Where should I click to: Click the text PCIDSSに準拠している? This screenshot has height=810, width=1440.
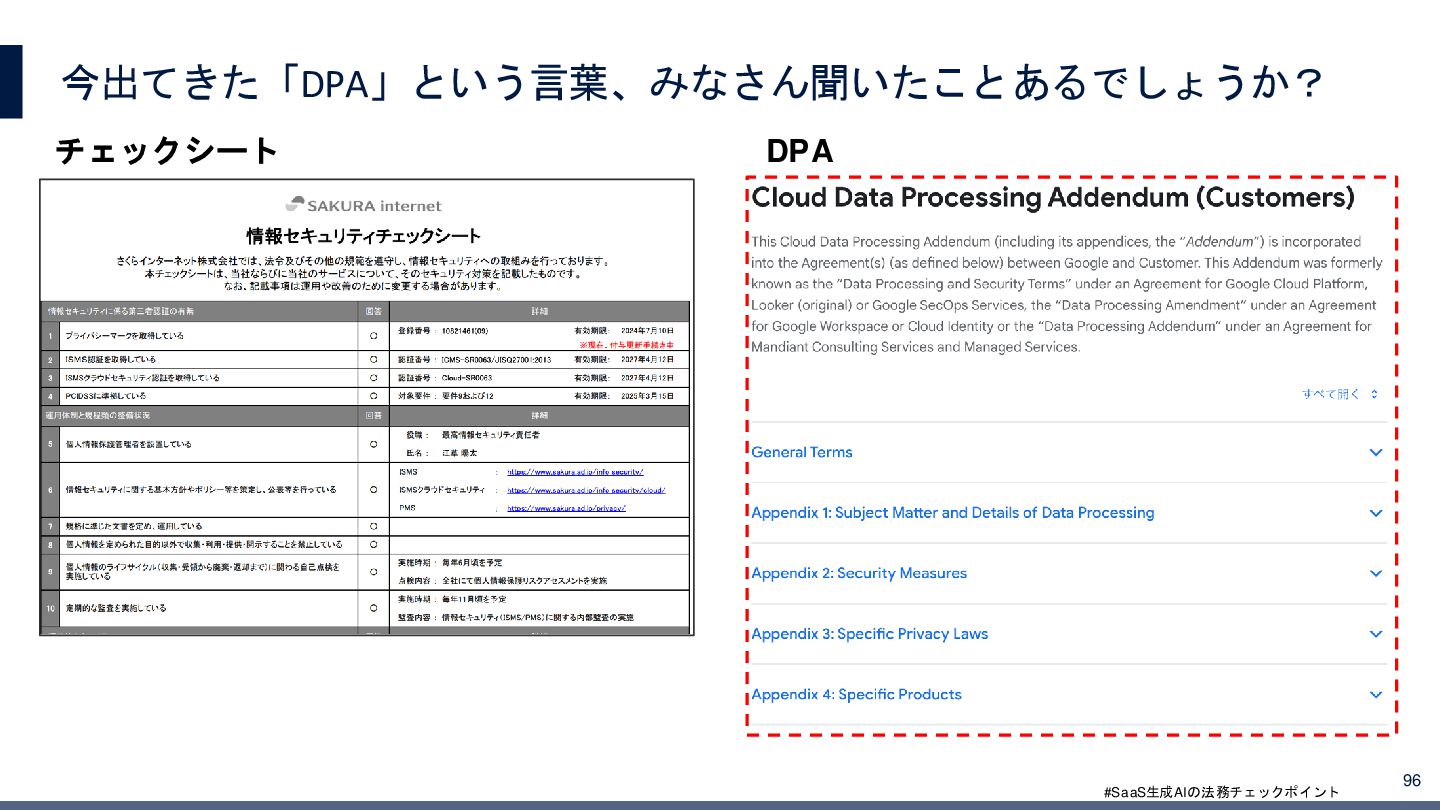coord(106,396)
